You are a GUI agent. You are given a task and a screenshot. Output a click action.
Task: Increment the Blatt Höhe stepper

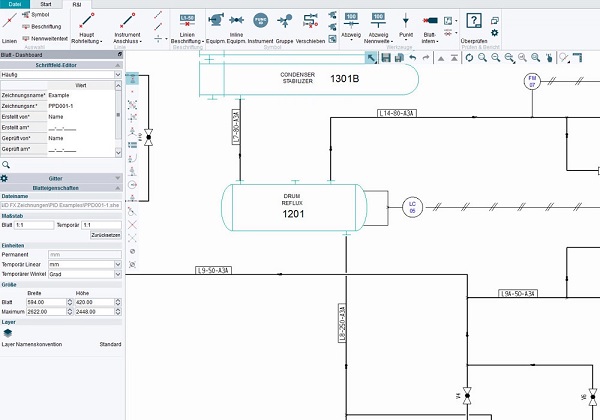coord(118,301)
